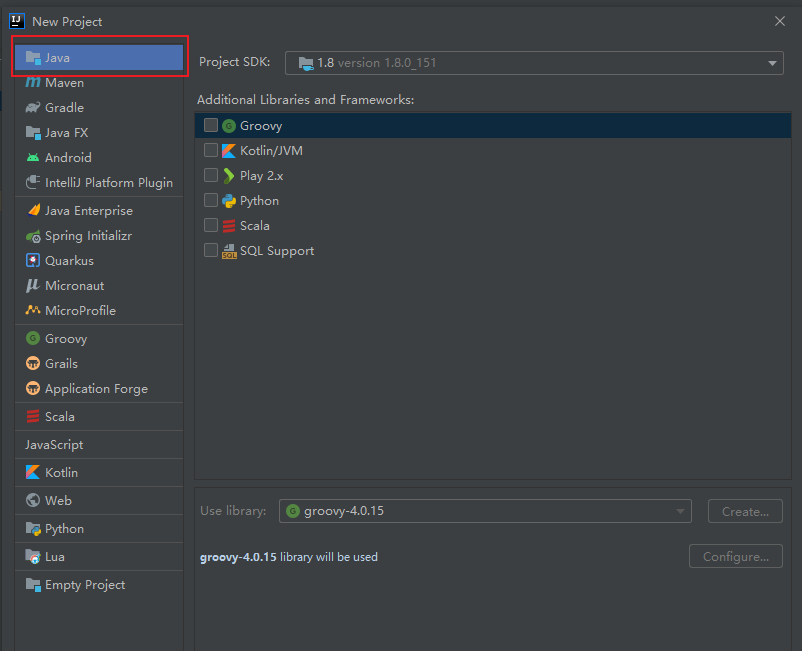
Task: Click the Scala text in the frameworks list
Action: pyautogui.click(x=255, y=226)
